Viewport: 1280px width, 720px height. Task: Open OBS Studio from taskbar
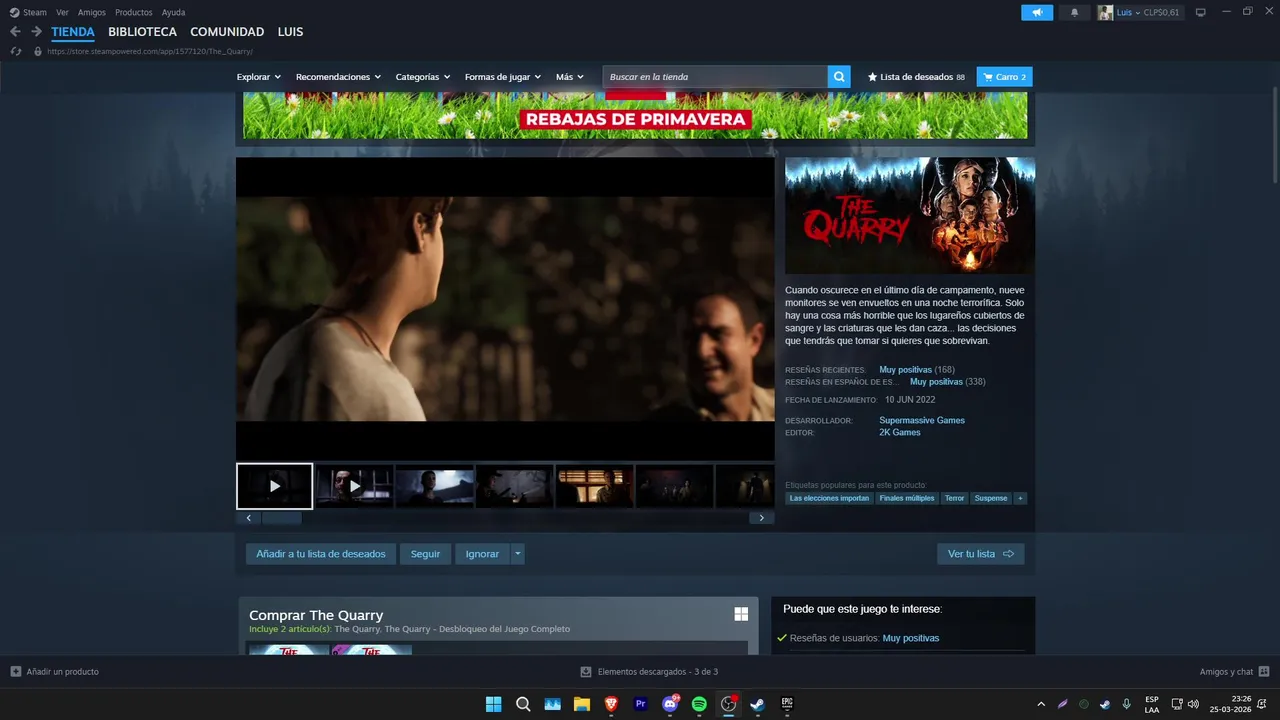click(728, 704)
